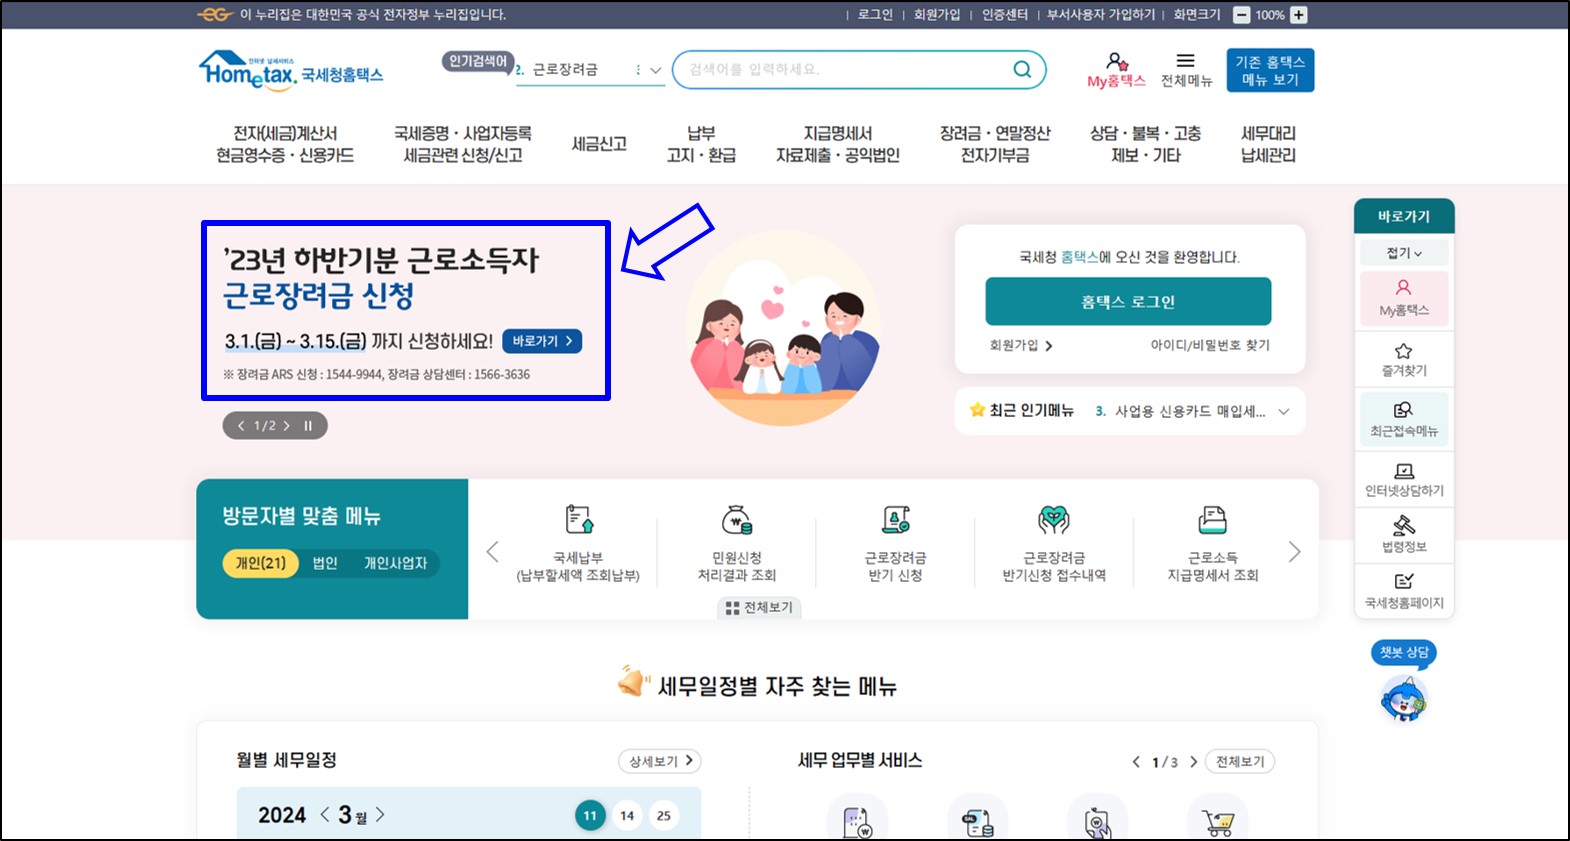Open My홈택스 in 바로가기 sidebar

(1404, 298)
